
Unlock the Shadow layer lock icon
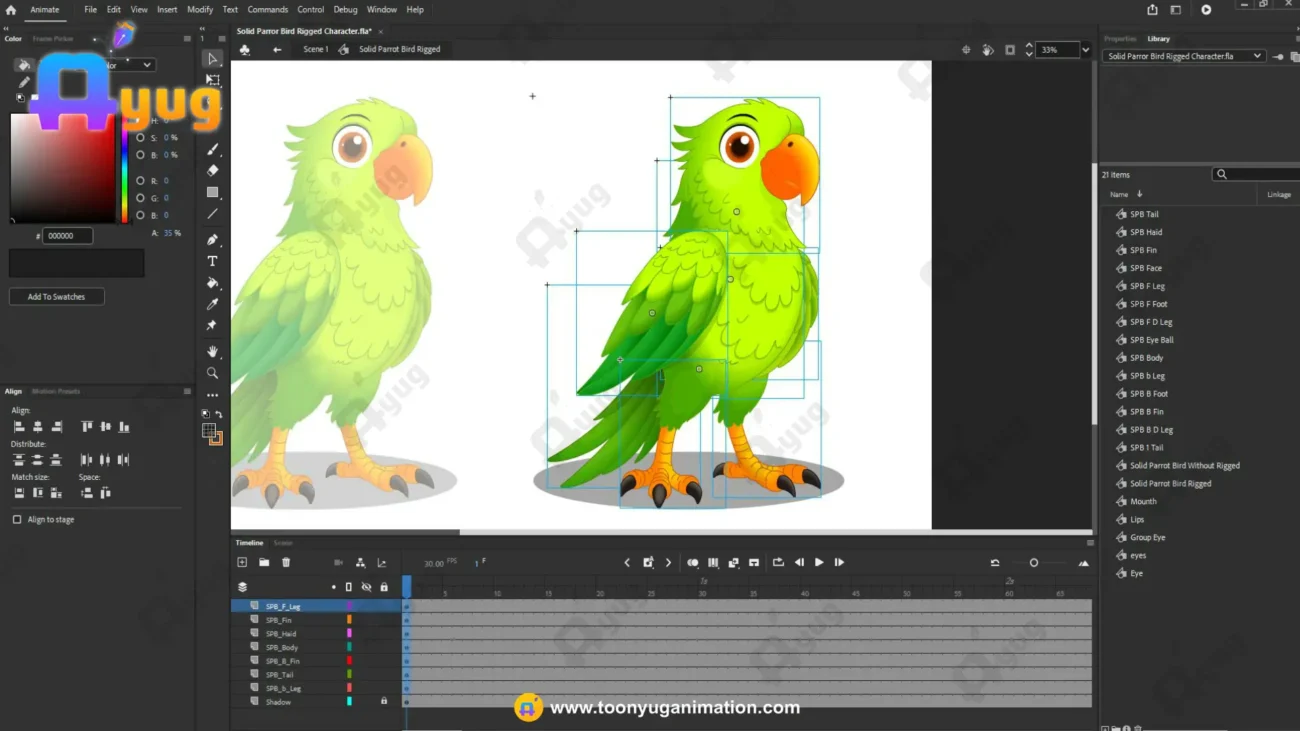(384, 702)
